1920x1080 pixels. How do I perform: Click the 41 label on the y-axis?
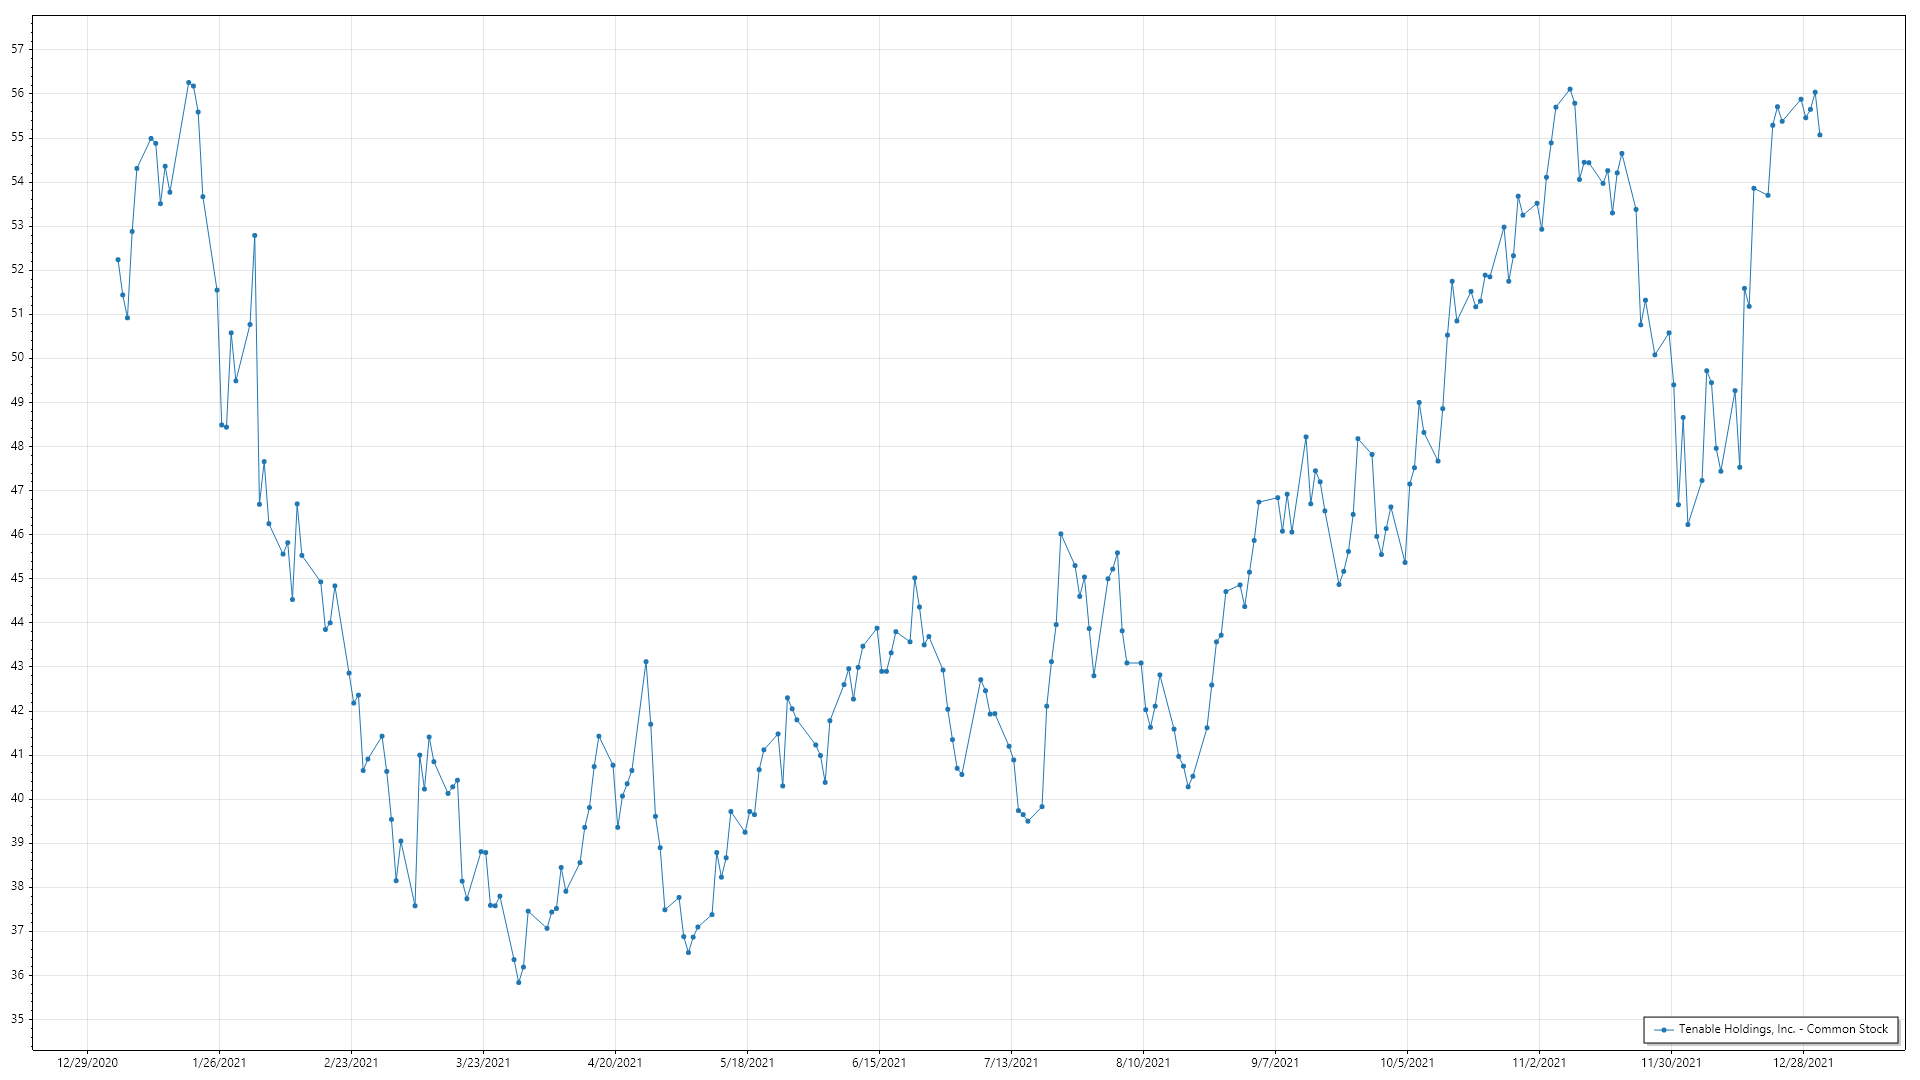pyautogui.click(x=18, y=754)
